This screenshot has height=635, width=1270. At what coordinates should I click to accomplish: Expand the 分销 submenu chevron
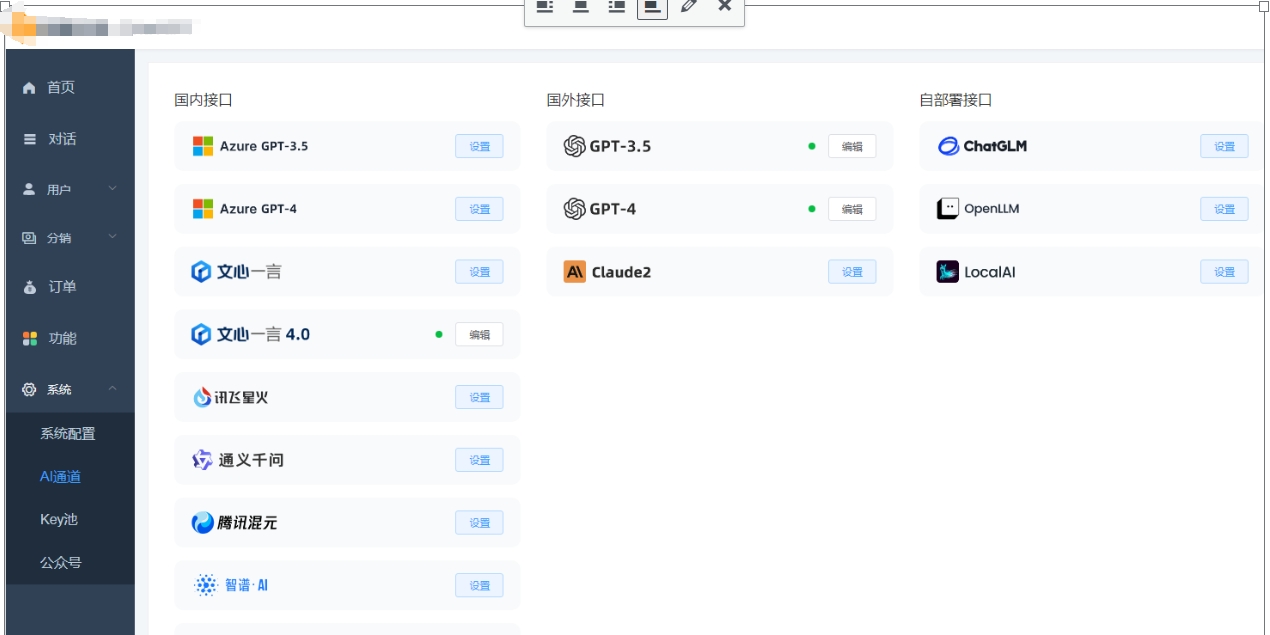112,237
